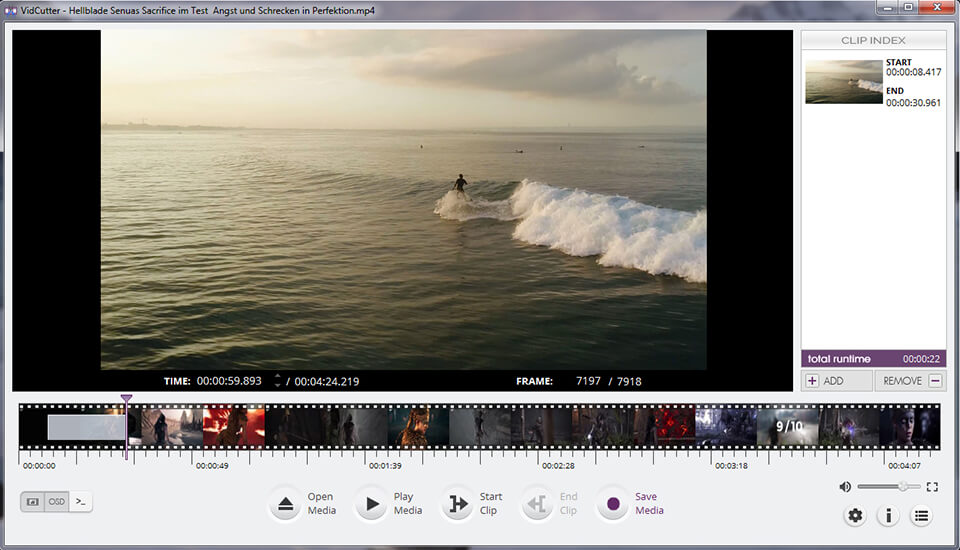960x550 pixels.
Task: Click the 9/10 frame in the filmstrip
Action: tap(789, 427)
